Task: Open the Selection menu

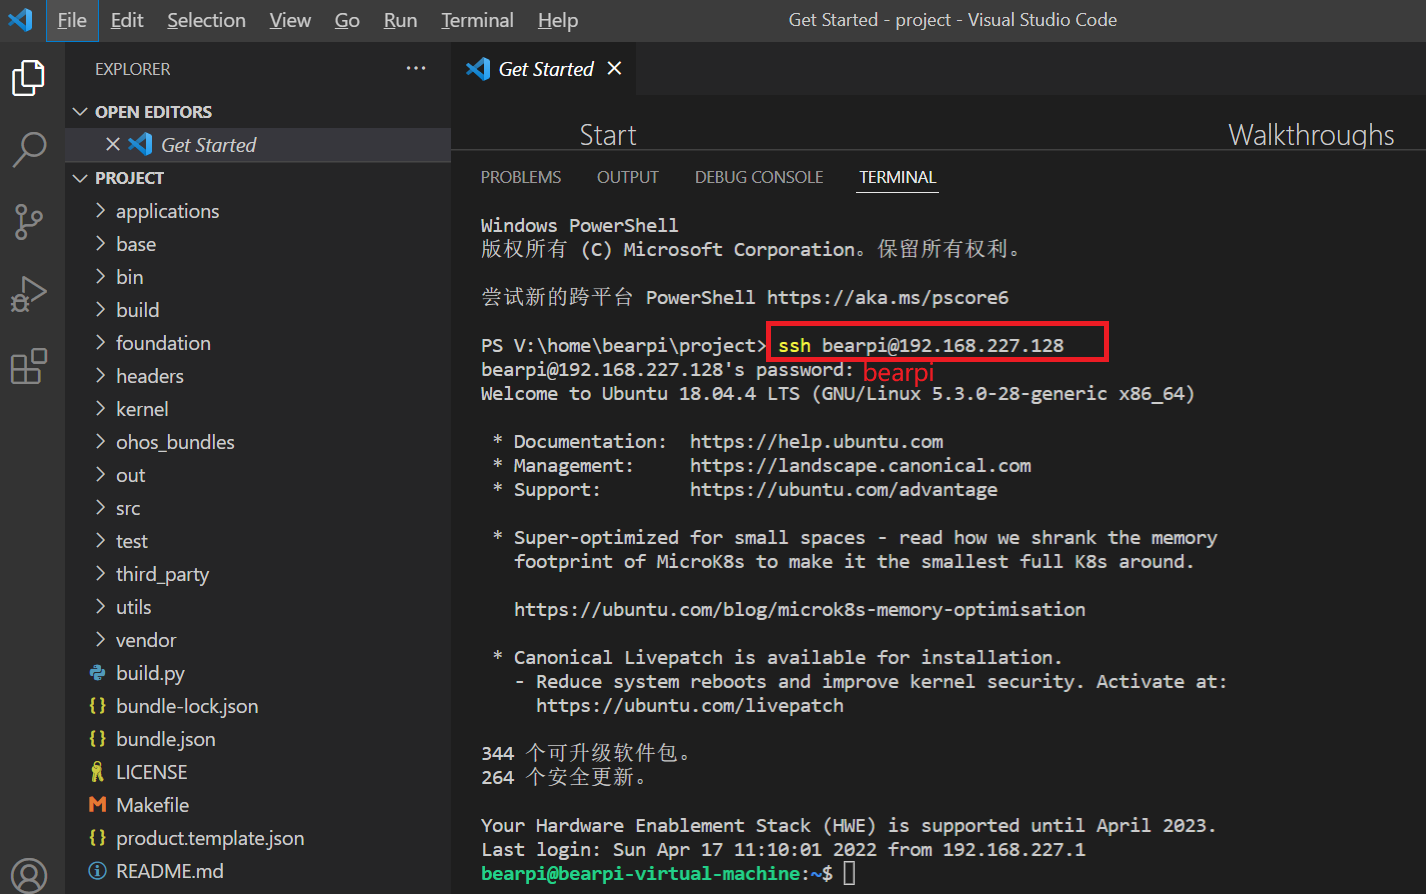Action: click(x=206, y=20)
